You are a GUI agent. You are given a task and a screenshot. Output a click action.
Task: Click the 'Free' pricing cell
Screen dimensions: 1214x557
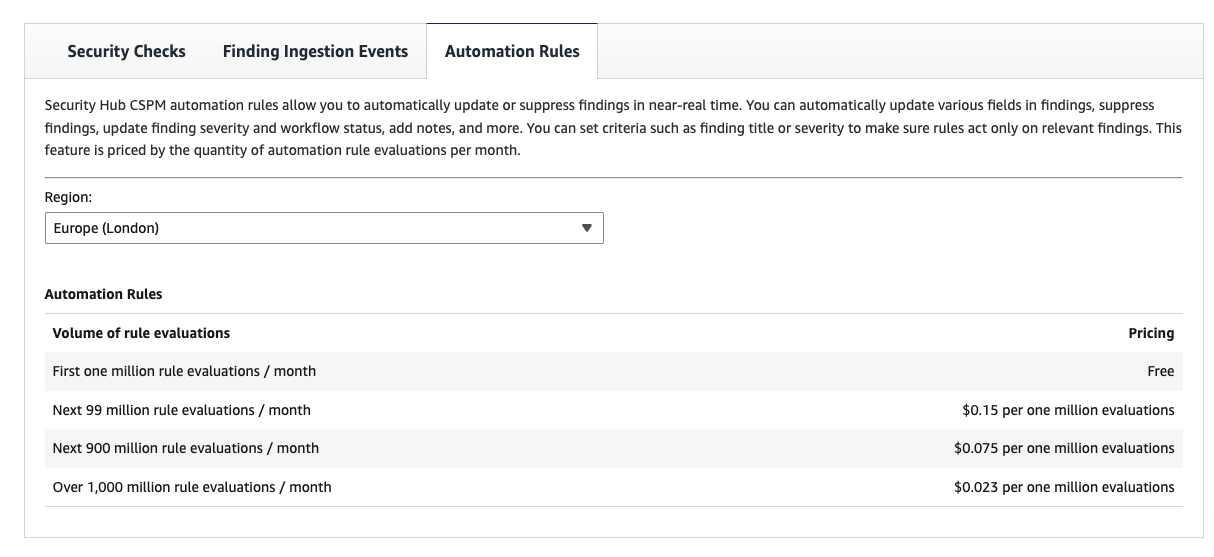(1160, 371)
